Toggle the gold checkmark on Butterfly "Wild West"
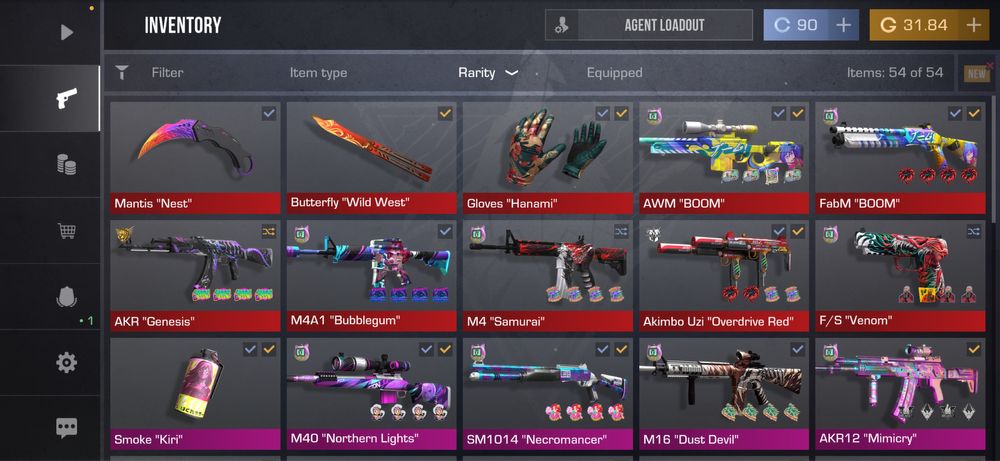The width and height of the screenshot is (1000, 461). pyautogui.click(x=445, y=113)
